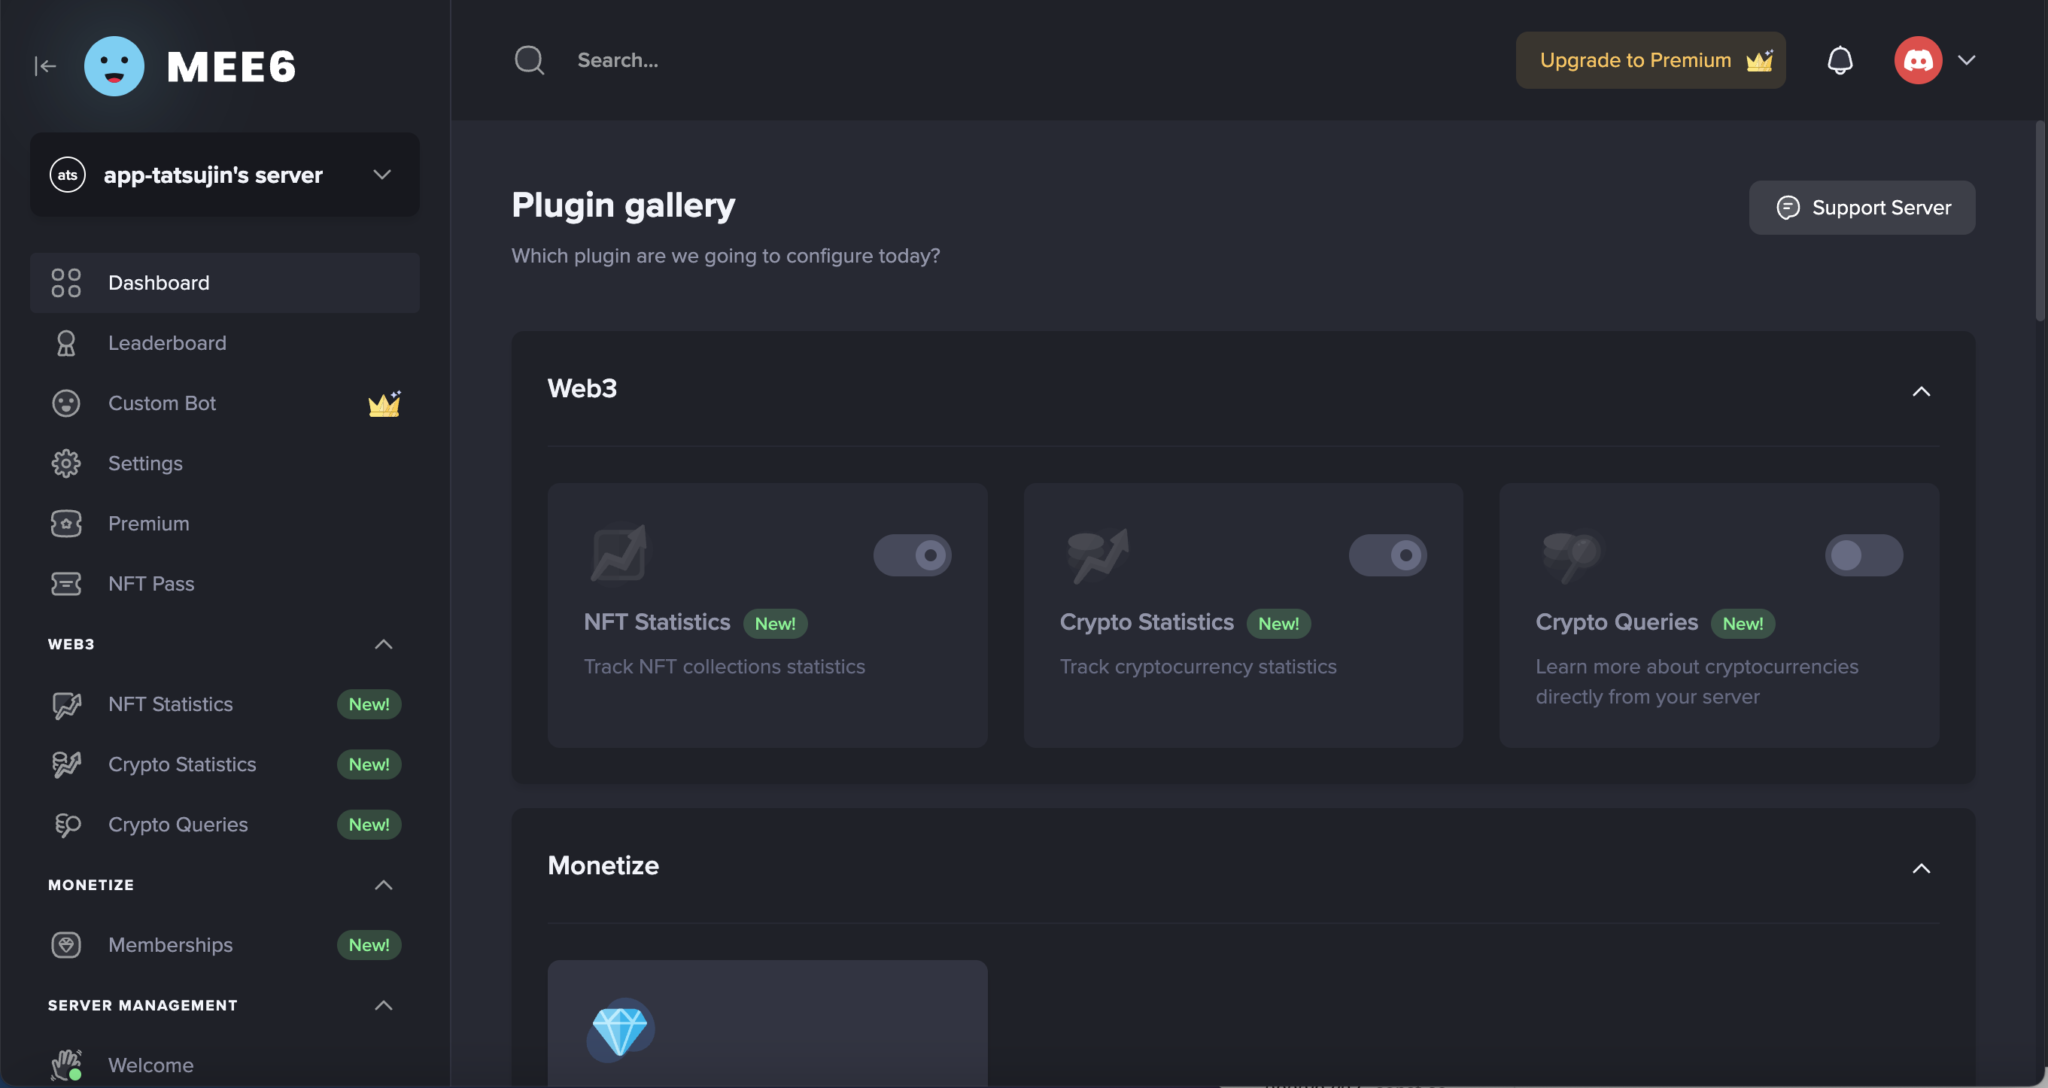
Task: Go to Settings in the sidebar
Action: pos(145,463)
